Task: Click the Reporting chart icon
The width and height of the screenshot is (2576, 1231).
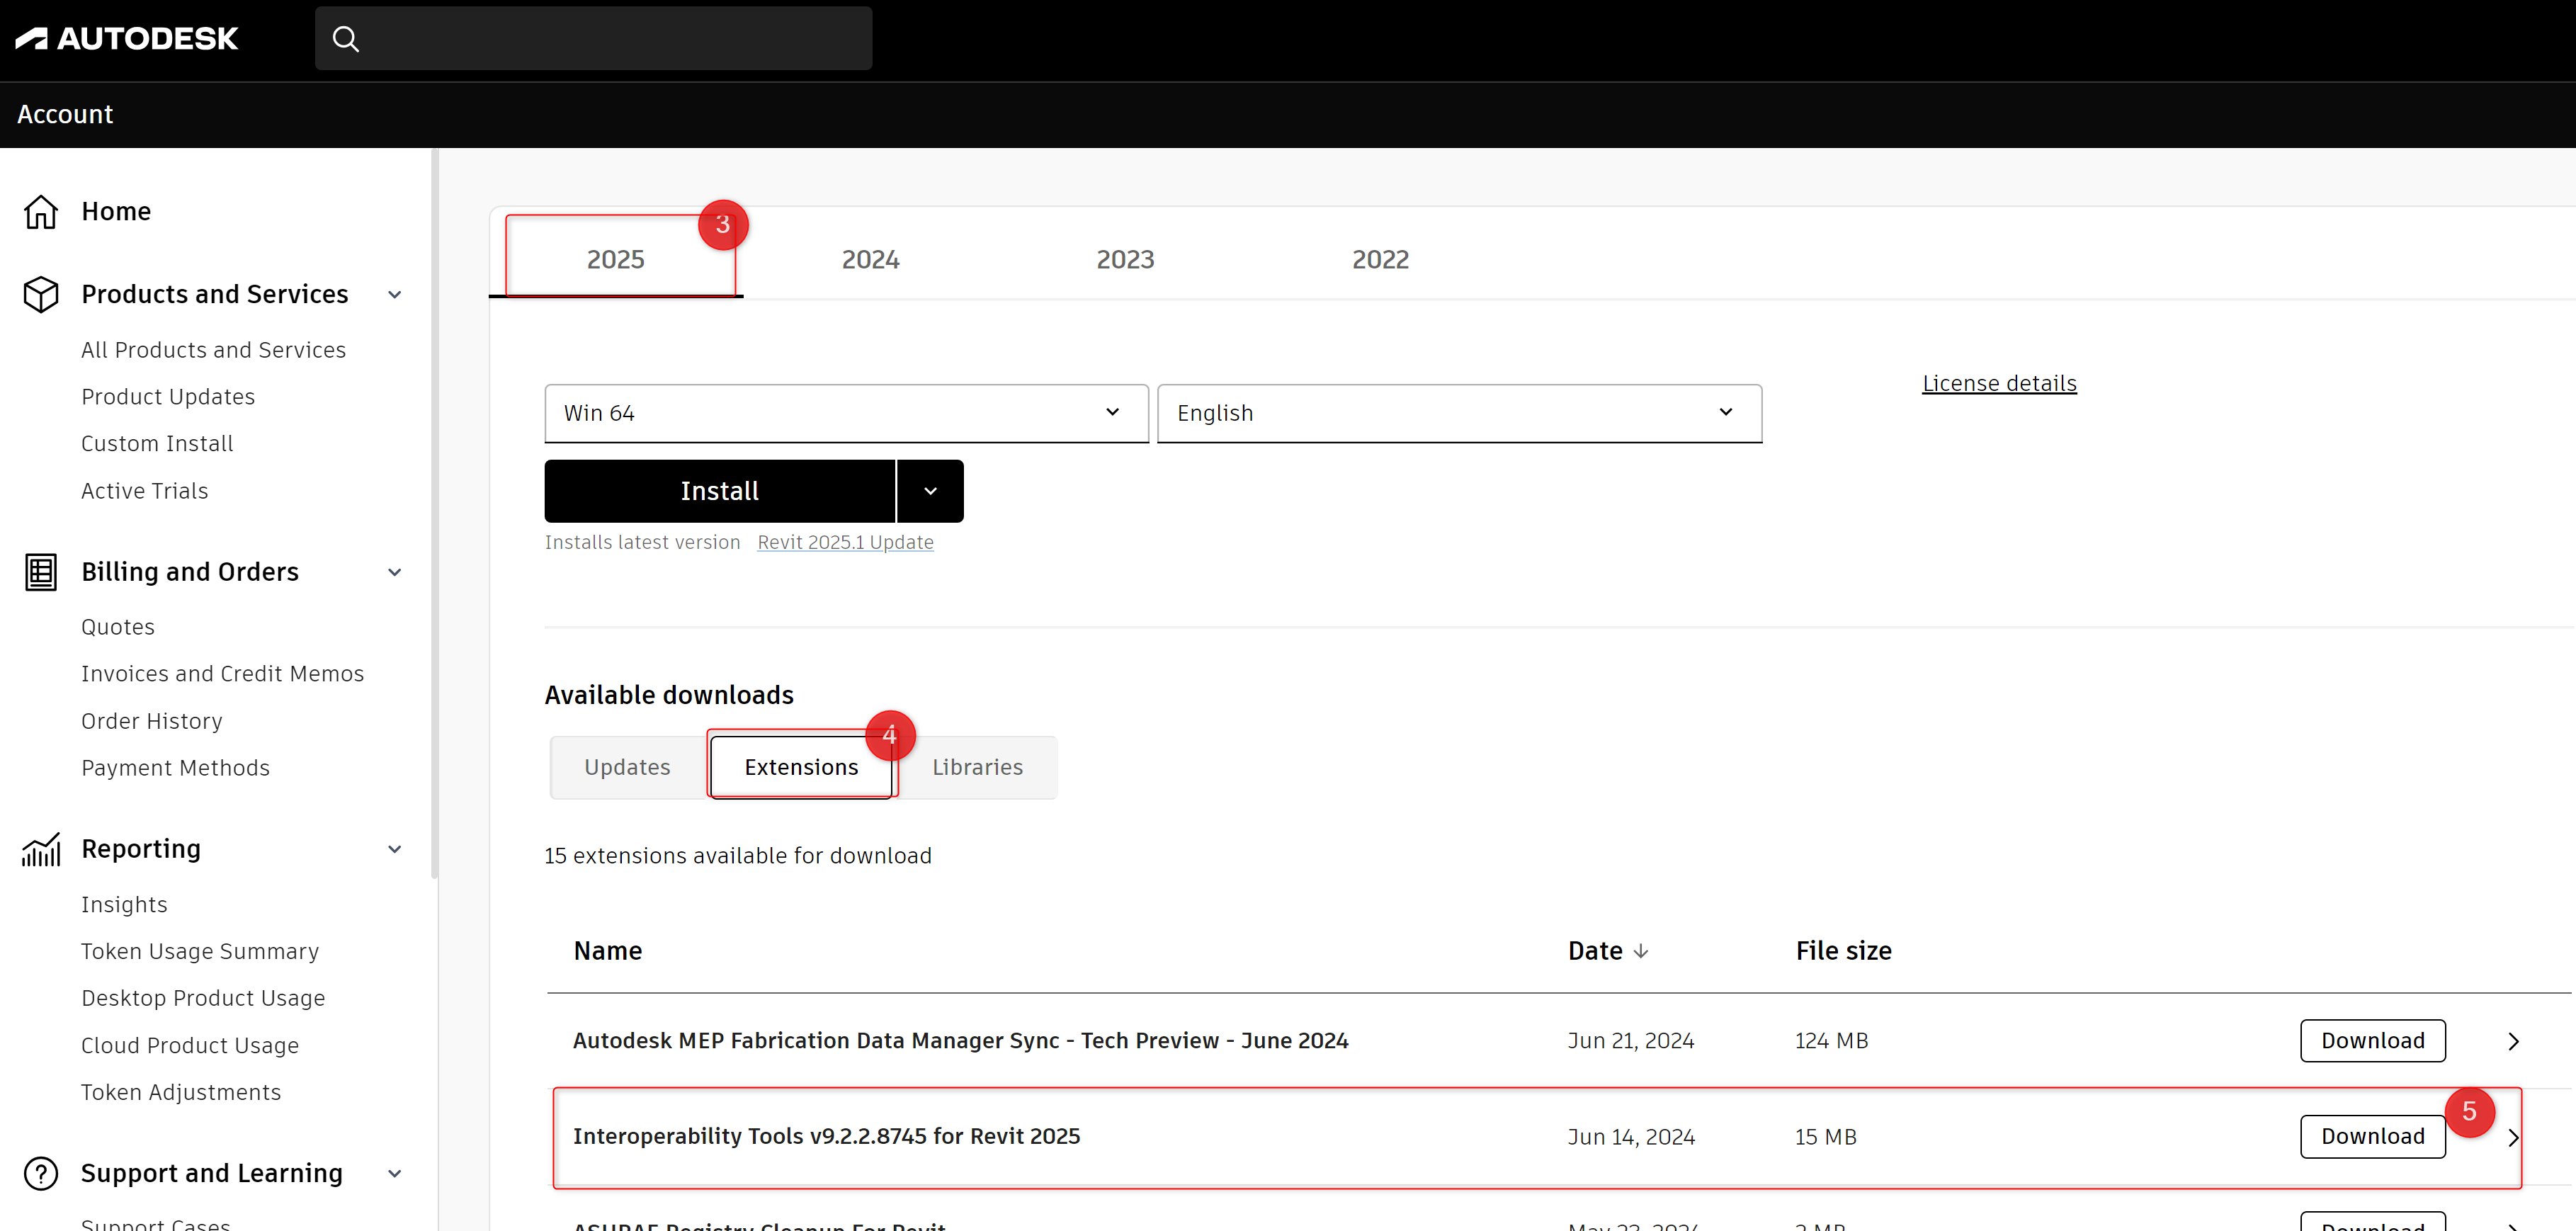Action: click(41, 850)
